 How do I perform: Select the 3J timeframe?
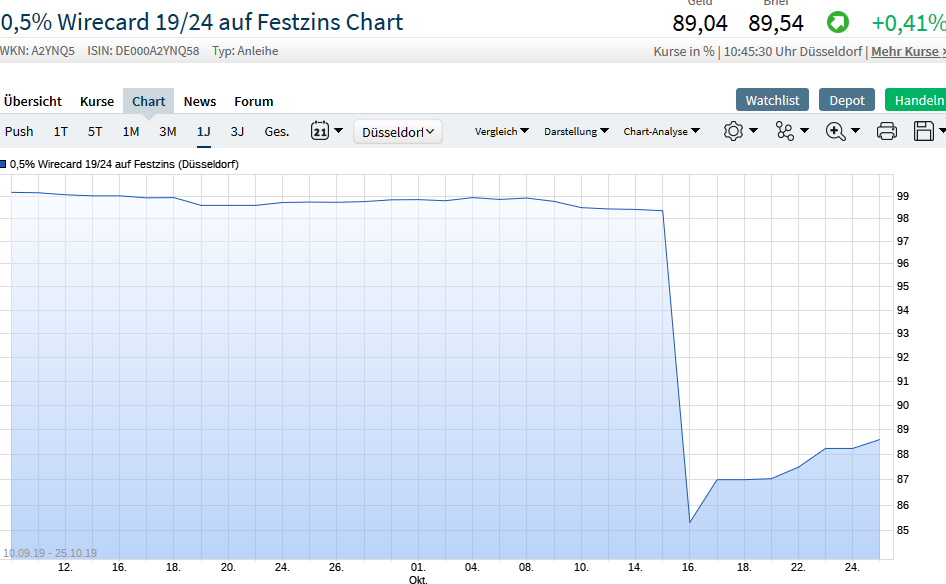(237, 132)
